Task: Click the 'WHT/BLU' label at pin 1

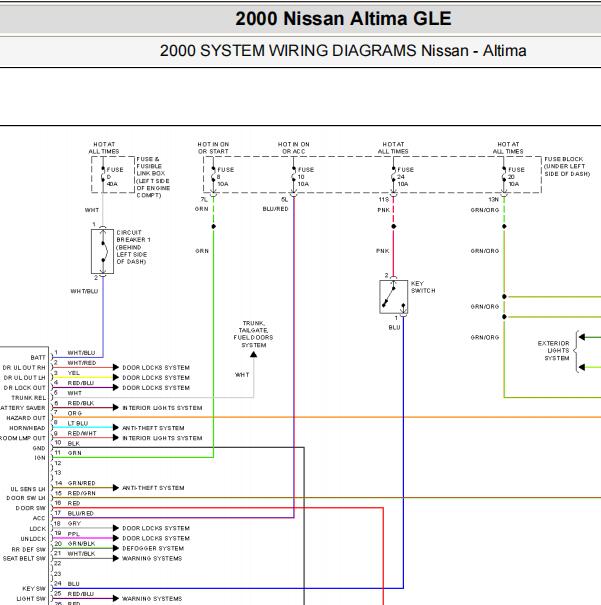Action: point(81,353)
